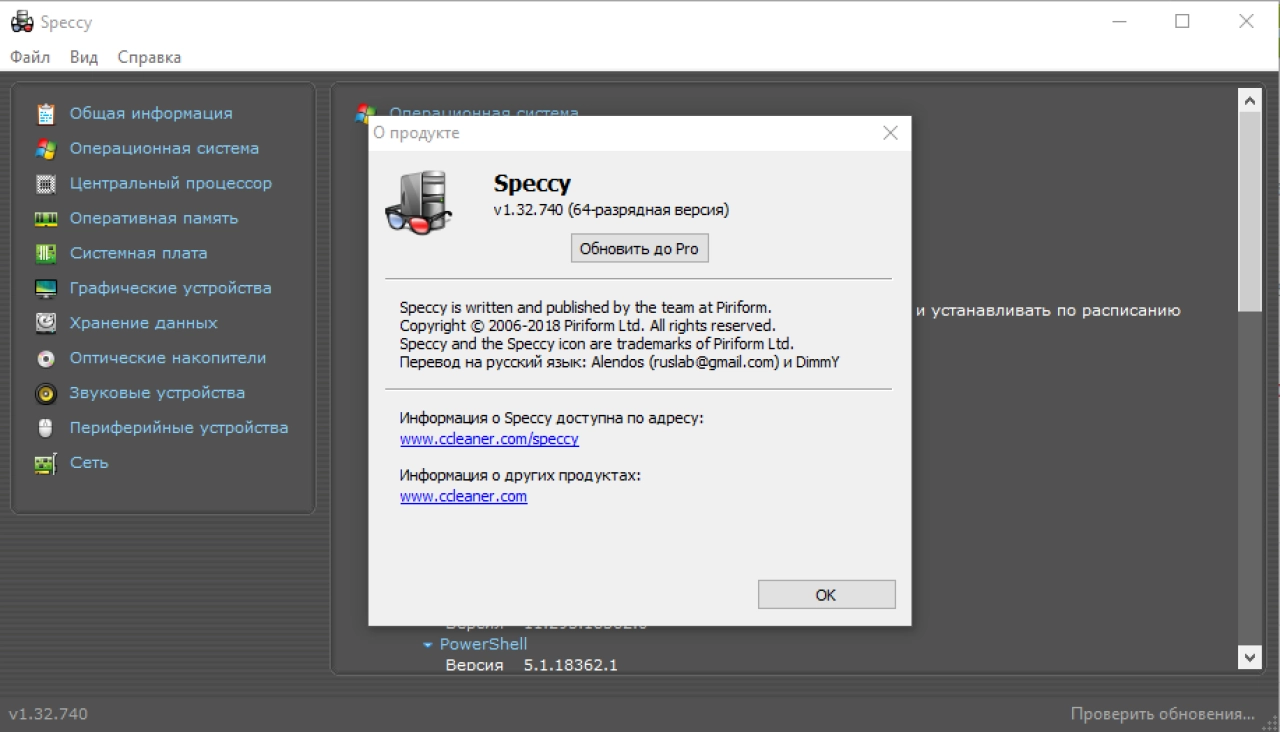Open Графические устройства section
This screenshot has width=1280, height=732.
click(x=171, y=289)
